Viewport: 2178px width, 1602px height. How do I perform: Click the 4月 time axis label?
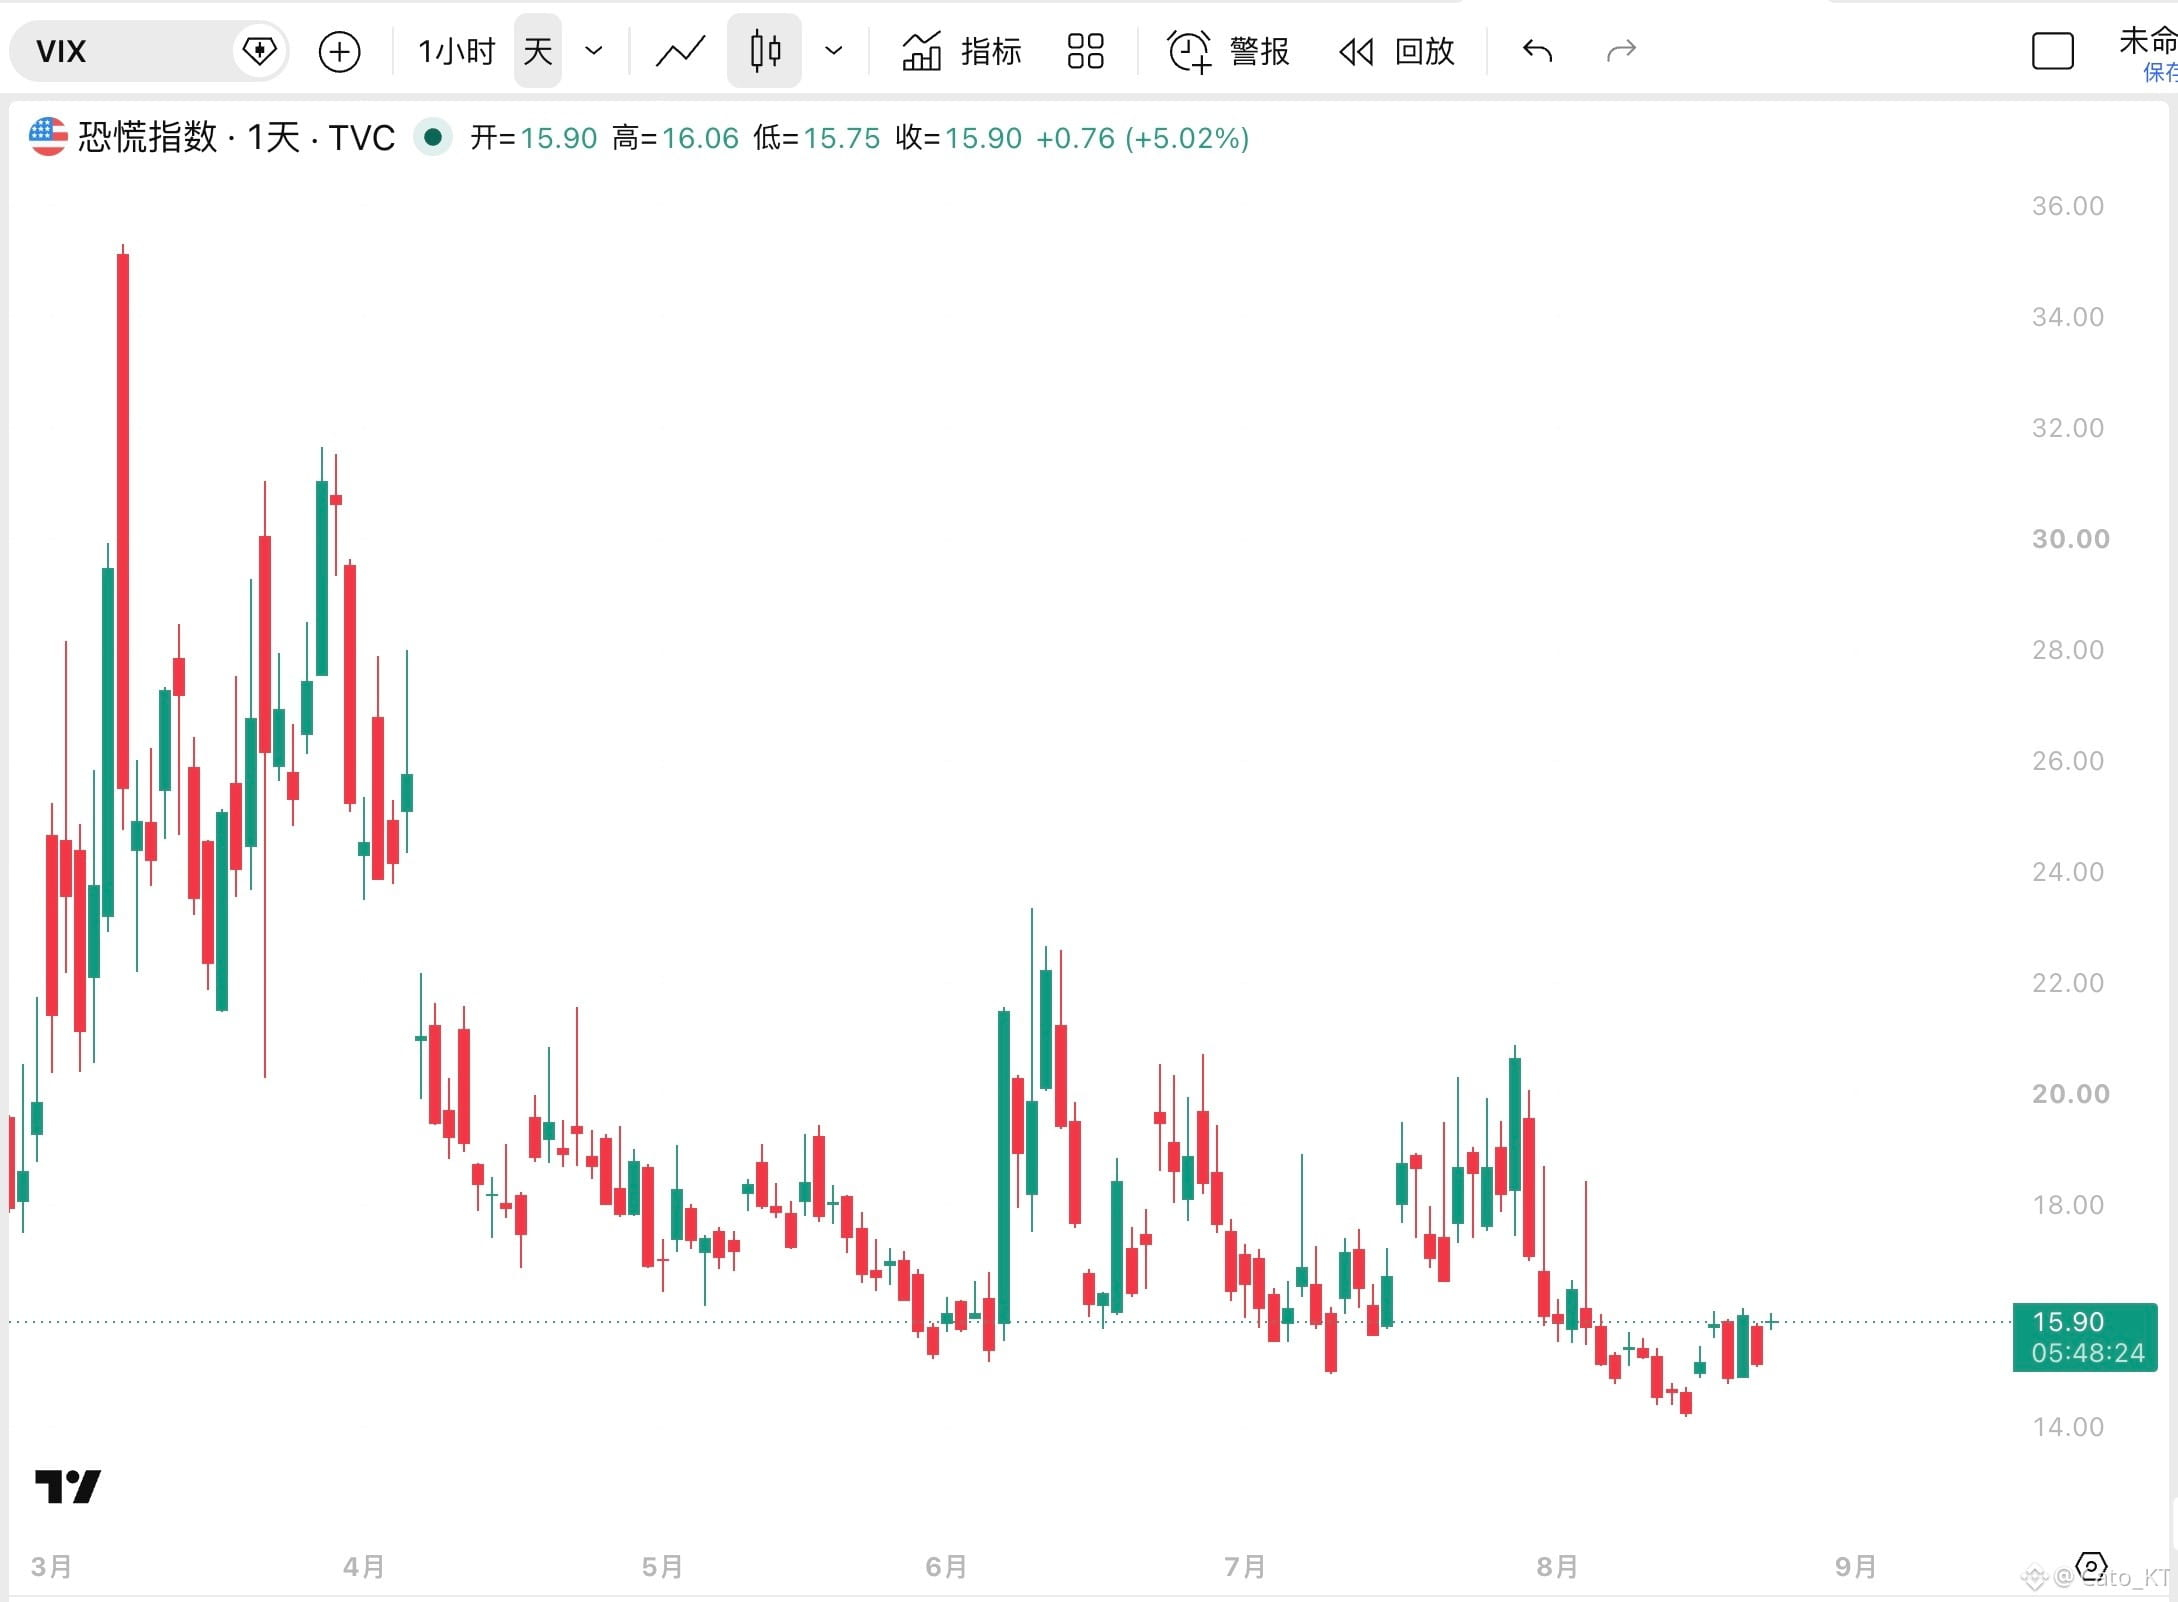point(363,1566)
